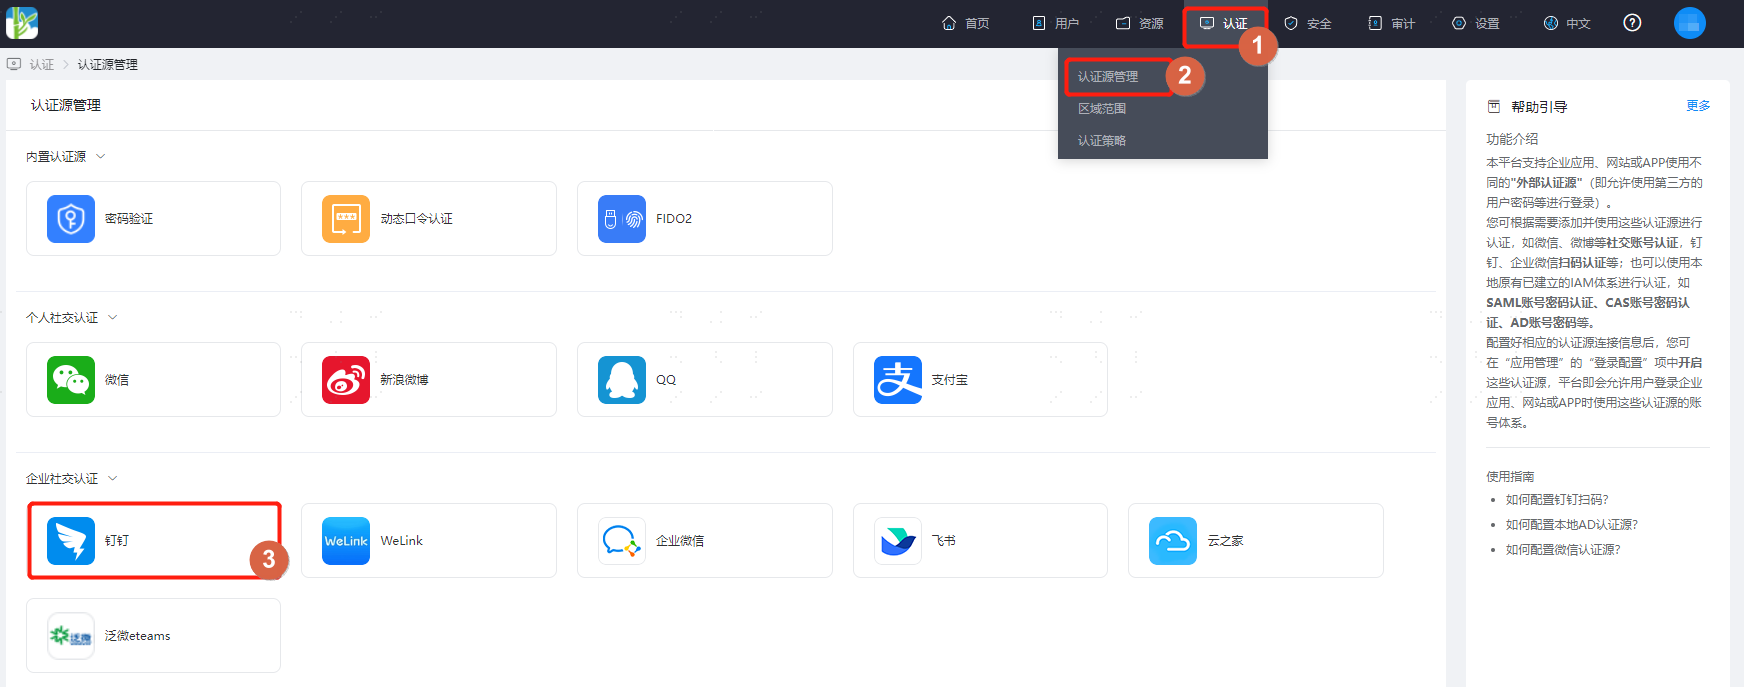Open the 认证 top menu
Screen dimensions: 1744x687
coord(1224,23)
